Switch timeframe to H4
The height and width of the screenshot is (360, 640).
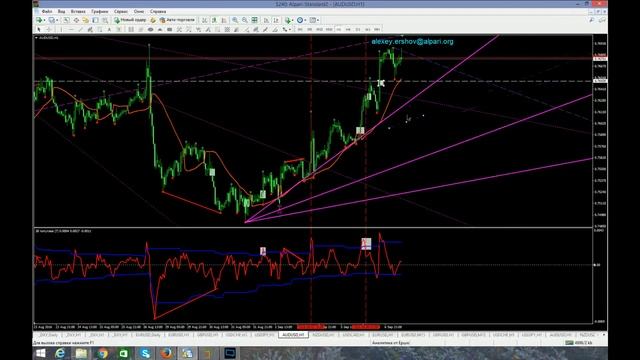348,29
